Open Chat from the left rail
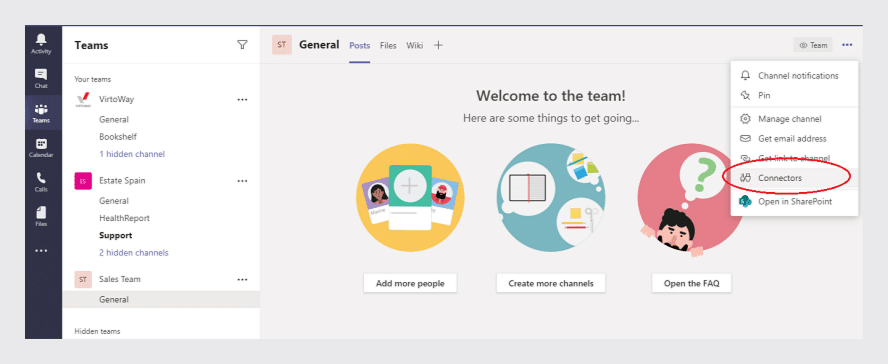The height and width of the screenshot is (364, 888). coord(41,78)
